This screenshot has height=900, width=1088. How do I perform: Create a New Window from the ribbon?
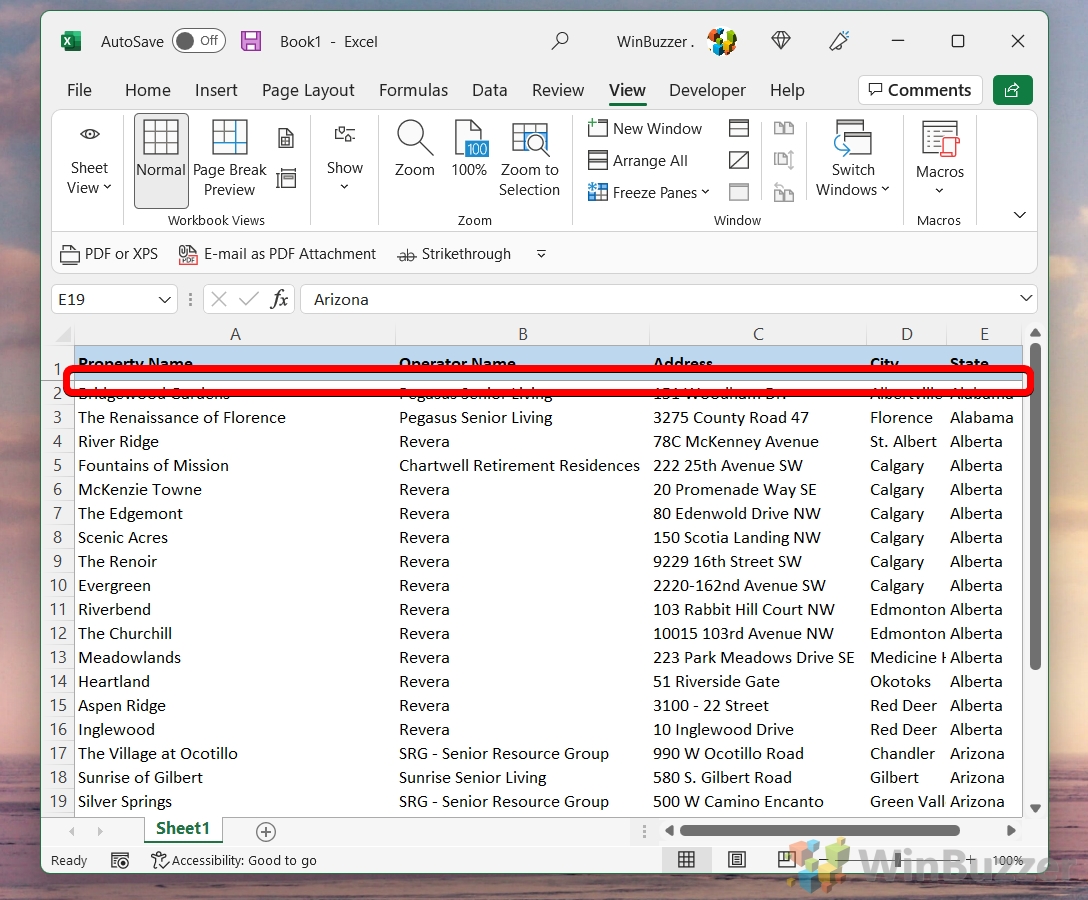645,128
